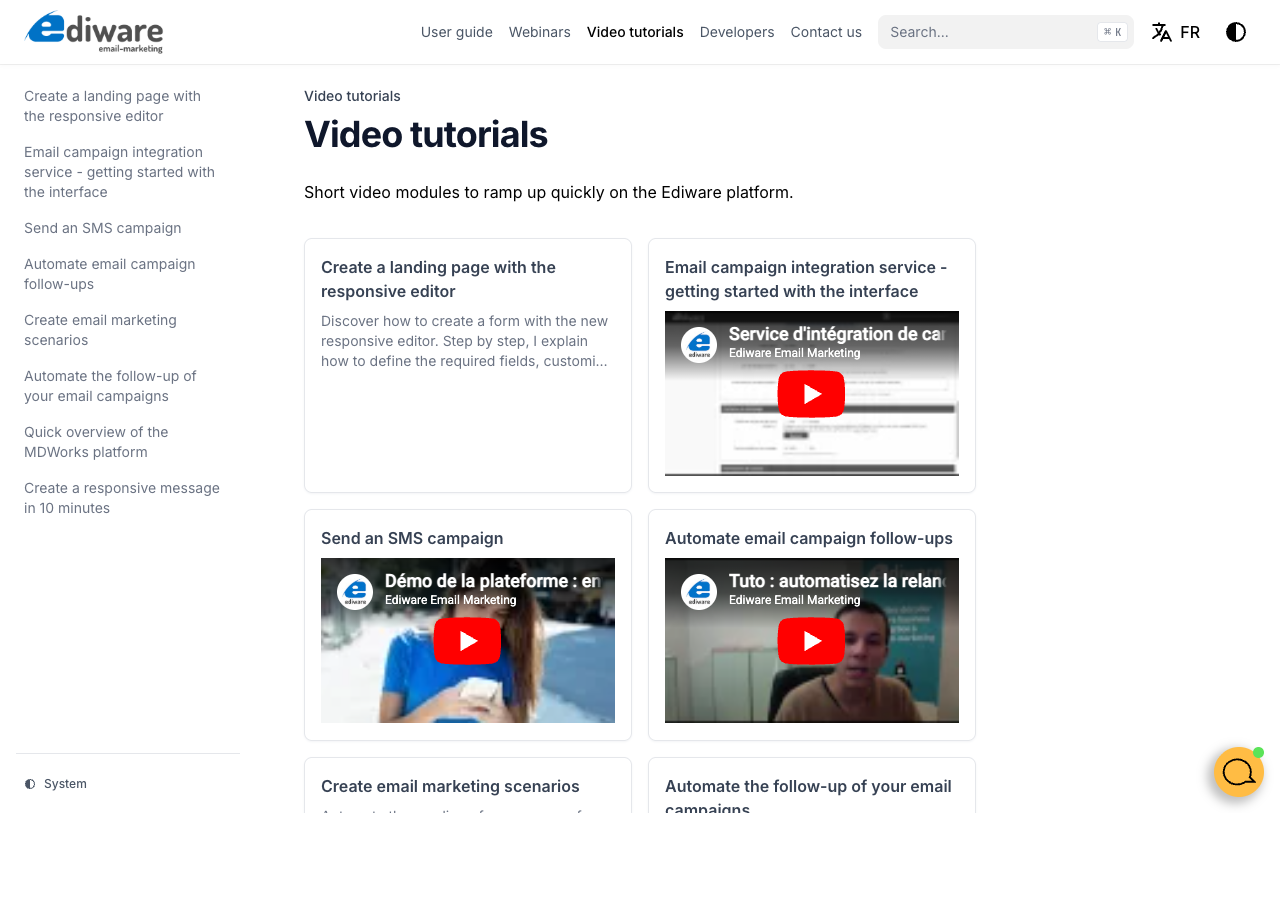Open the language switcher FR icon

point(1176,32)
